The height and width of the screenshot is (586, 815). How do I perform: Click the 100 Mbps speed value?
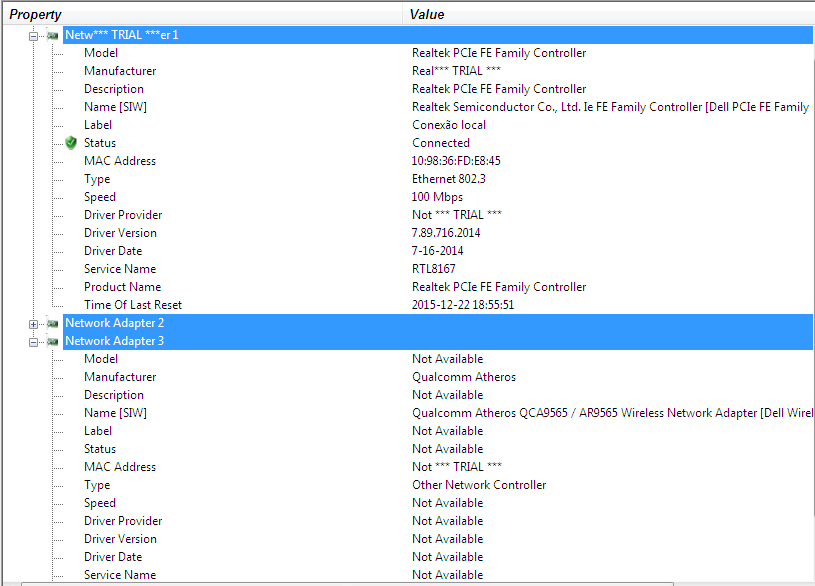437,197
